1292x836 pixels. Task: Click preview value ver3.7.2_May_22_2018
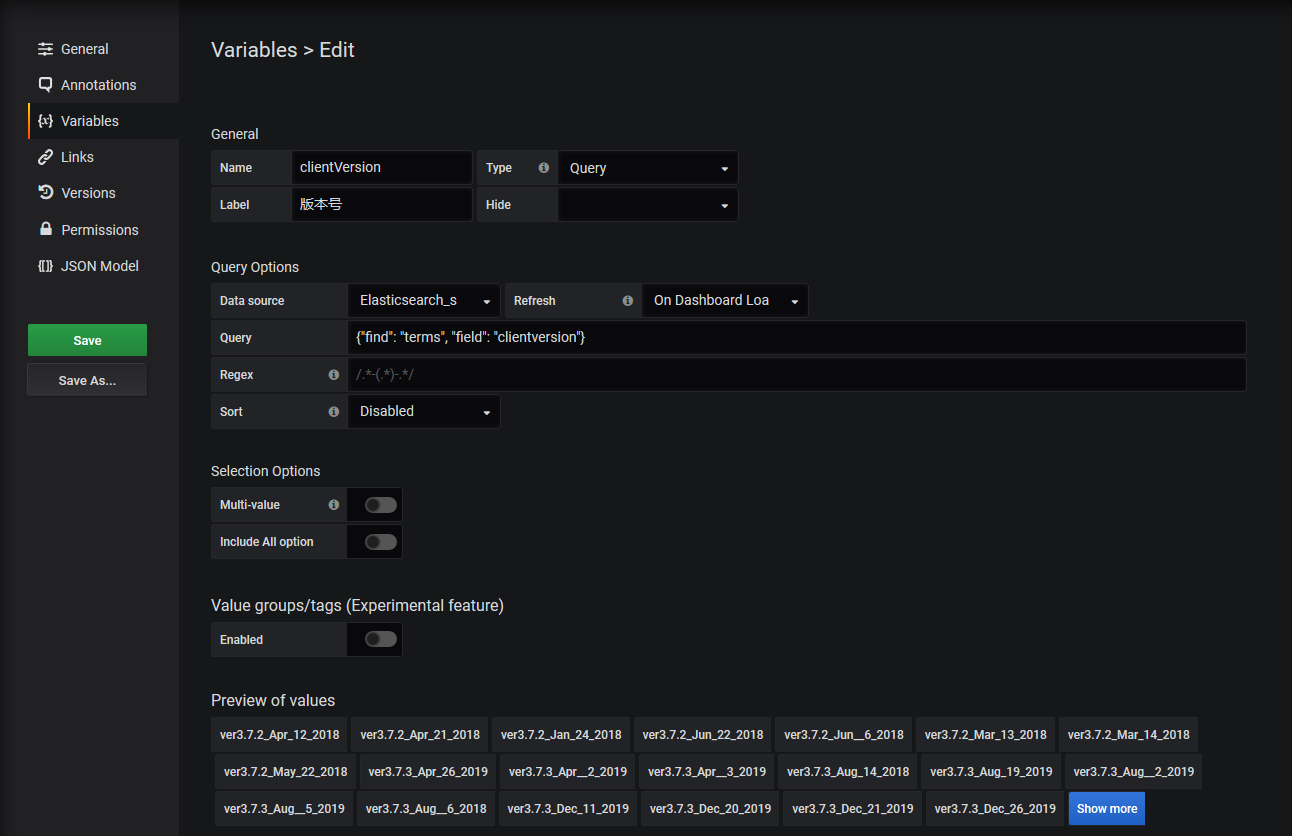[x=286, y=771]
